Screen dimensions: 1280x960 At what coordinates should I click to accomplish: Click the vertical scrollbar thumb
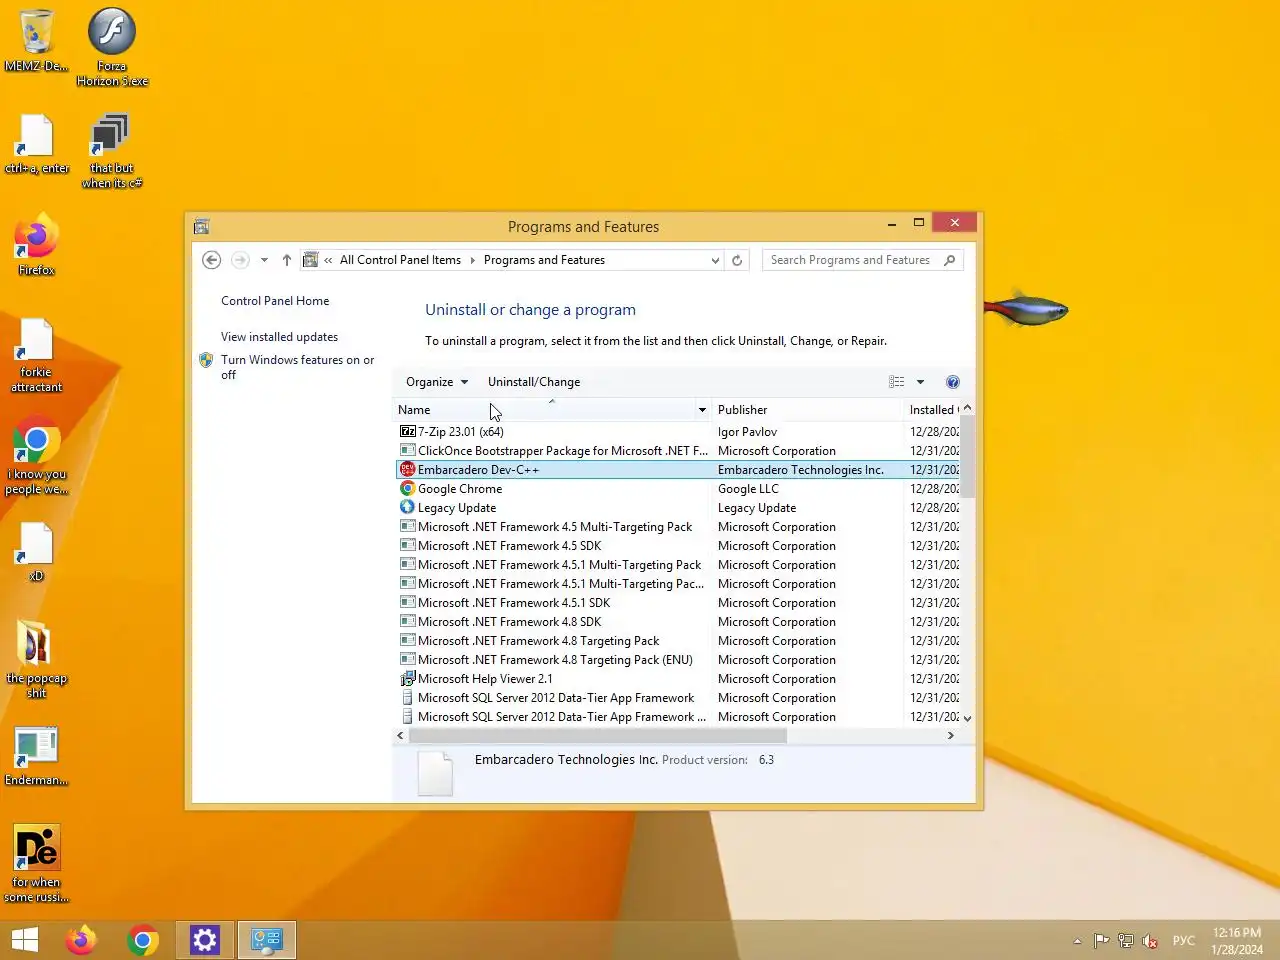coord(967,456)
